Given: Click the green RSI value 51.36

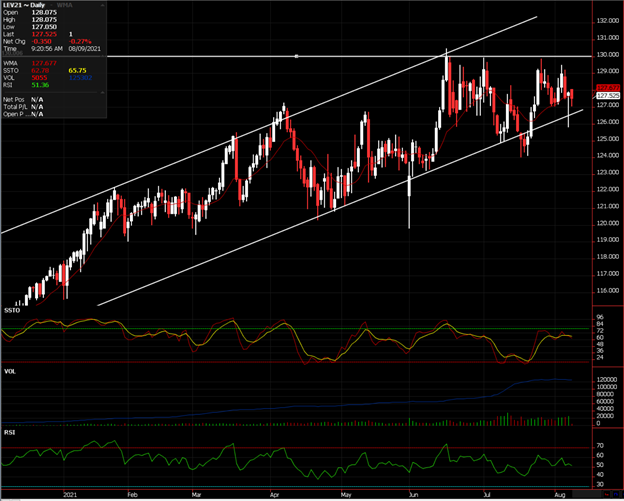Looking at the screenshot, I should pyautogui.click(x=42, y=87).
